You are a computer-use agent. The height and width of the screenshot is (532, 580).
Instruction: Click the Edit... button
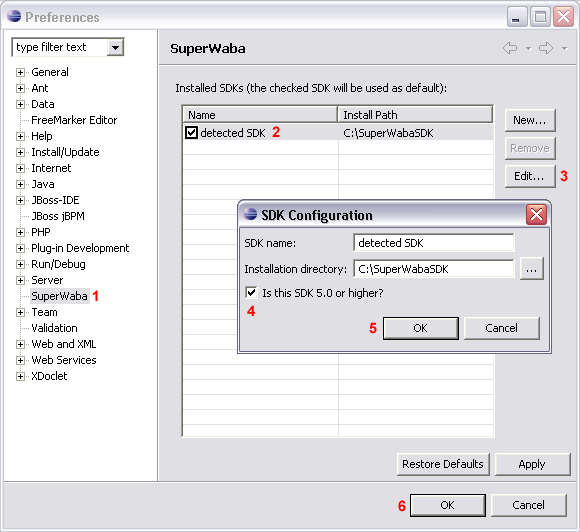(x=530, y=176)
